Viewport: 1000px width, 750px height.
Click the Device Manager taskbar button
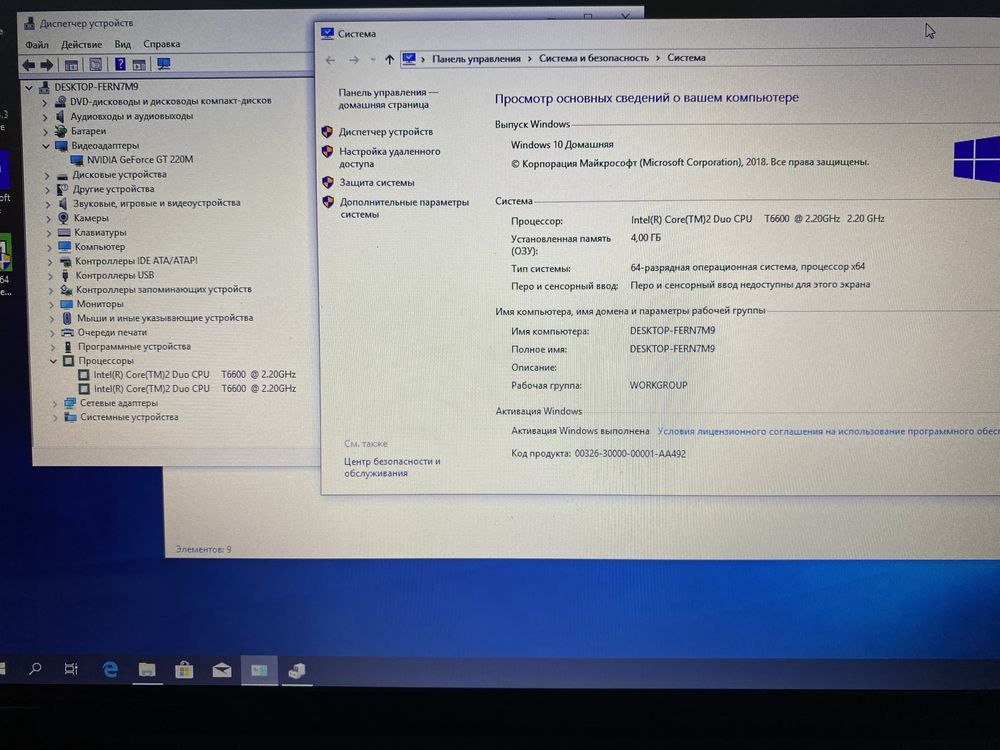[297, 671]
